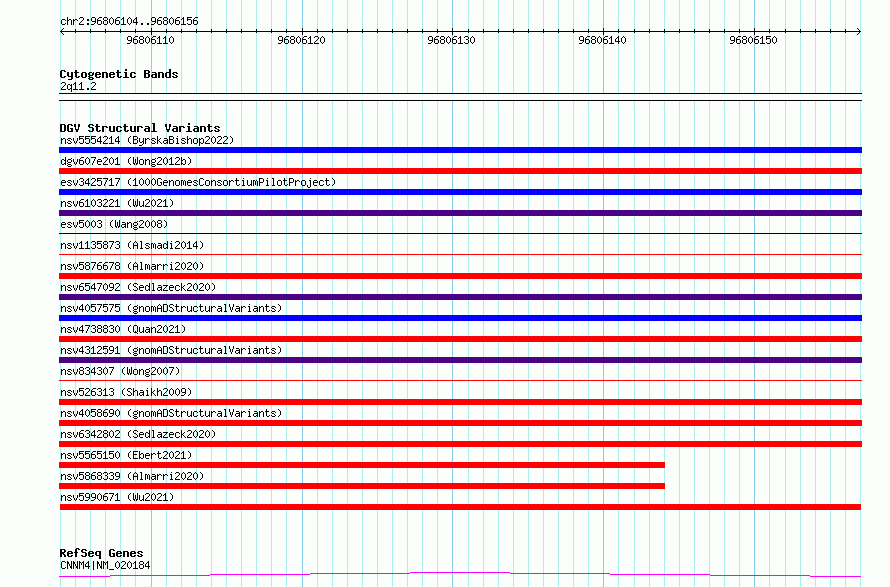Click the nsv4312591 (gnomADStructuralVariants) label

pyautogui.click(x=171, y=350)
